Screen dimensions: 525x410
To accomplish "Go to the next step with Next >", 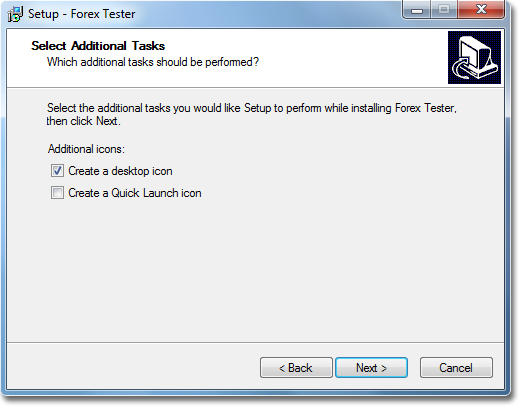I will 371,368.
